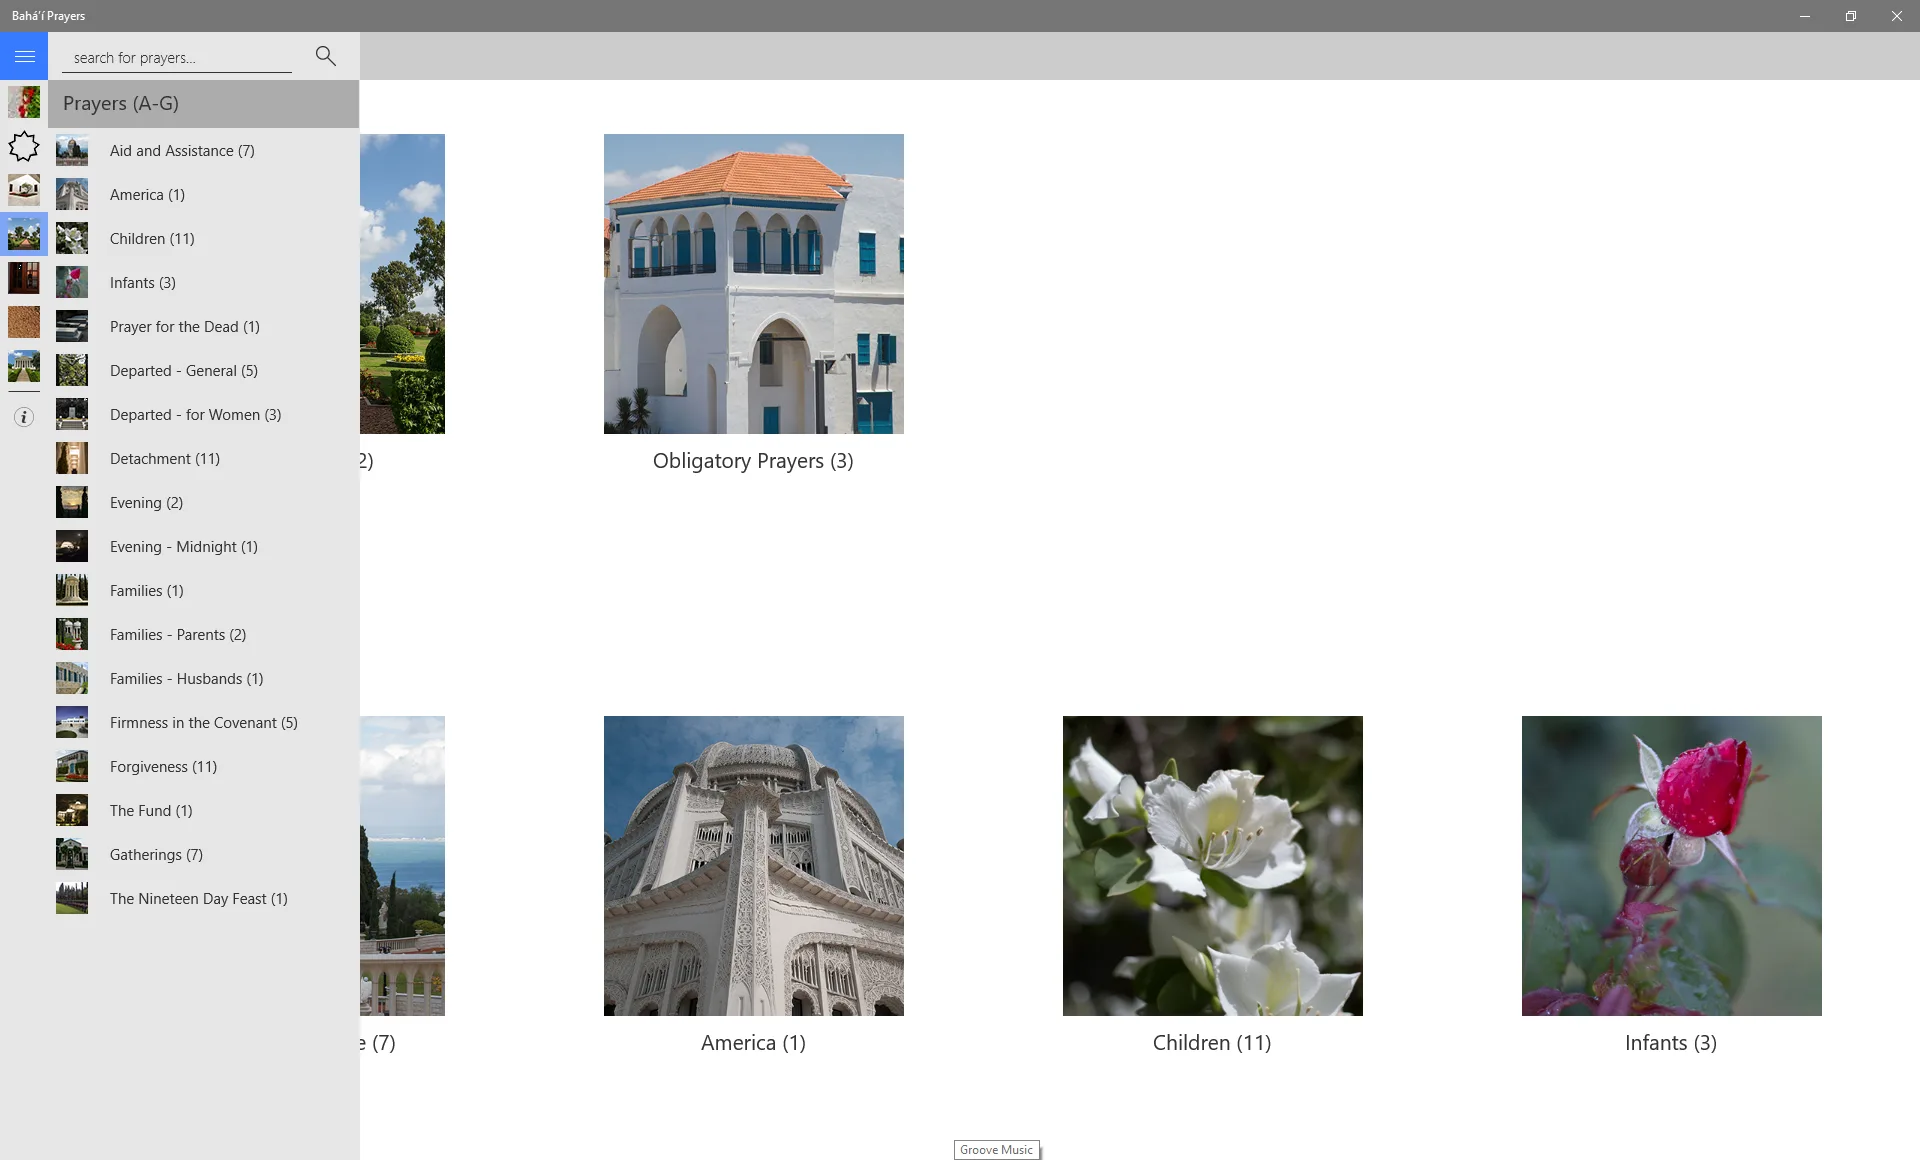Select Evening (2) in the list
1920x1160 pixels.
tap(204, 502)
